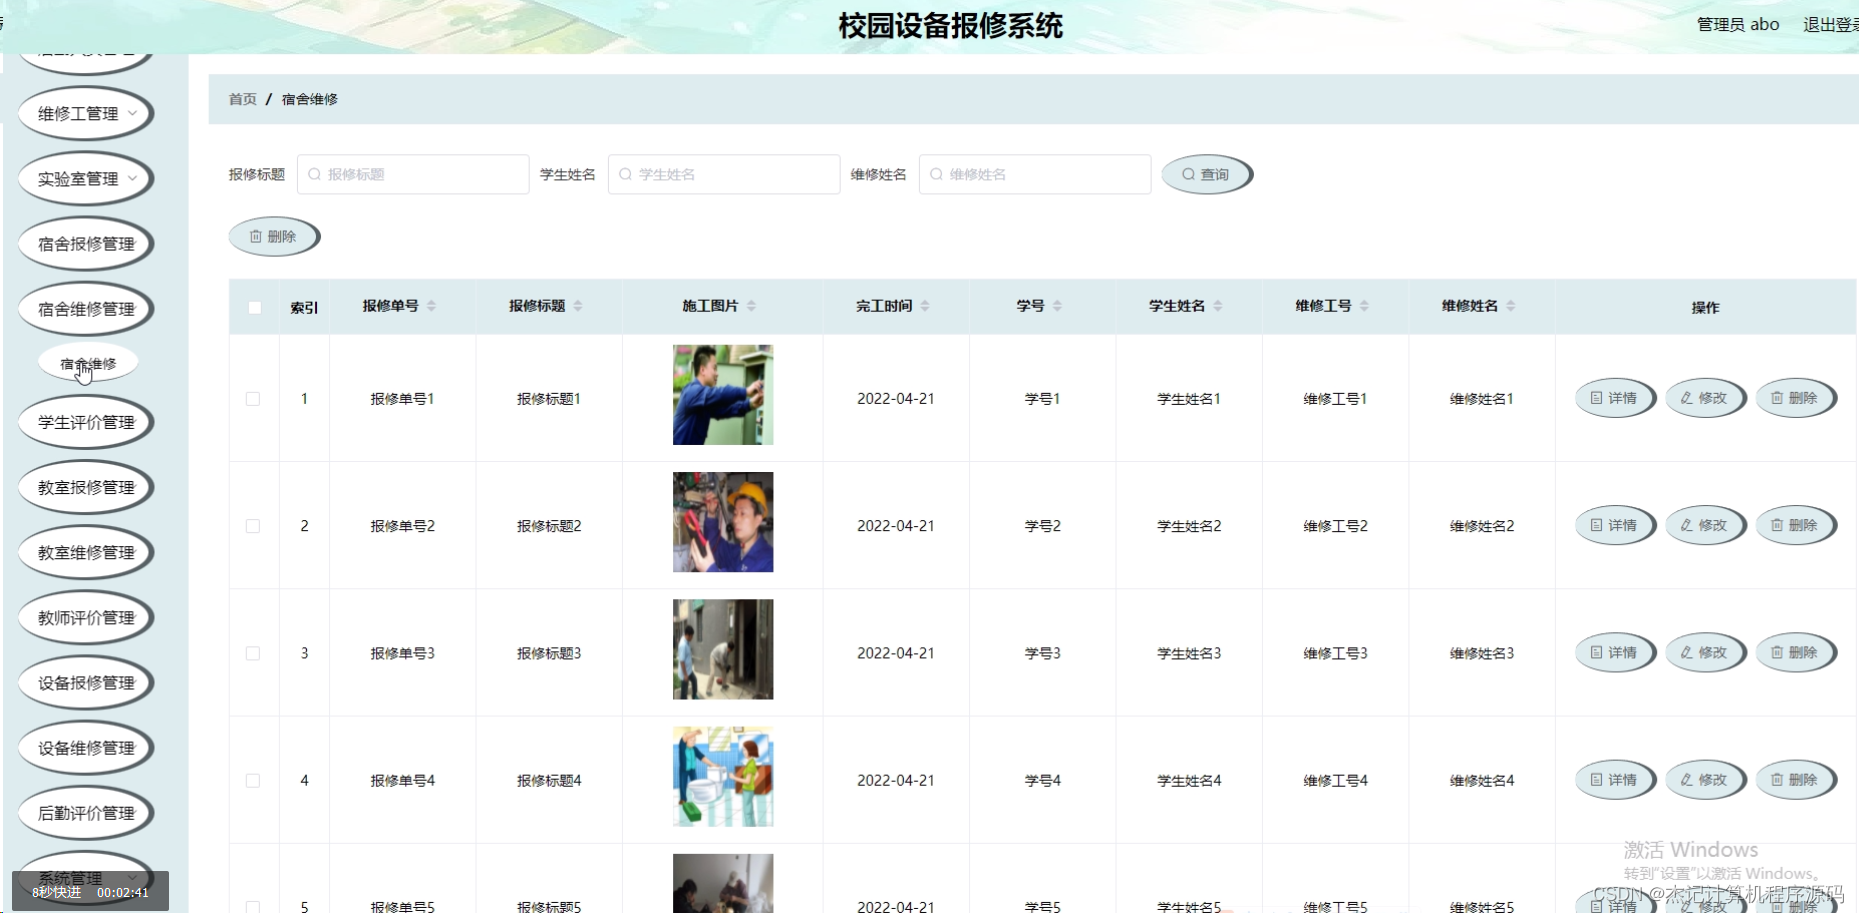Screen dimensions: 1859x913
Task: Select 宿舍维修 submenu item
Action: [88, 364]
